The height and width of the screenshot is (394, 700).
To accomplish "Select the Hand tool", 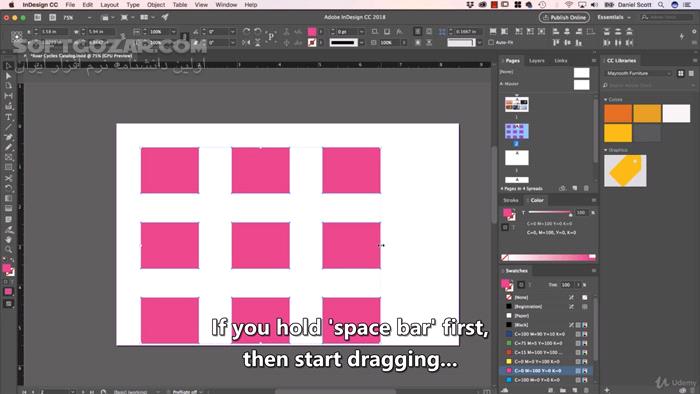I will tap(8, 240).
